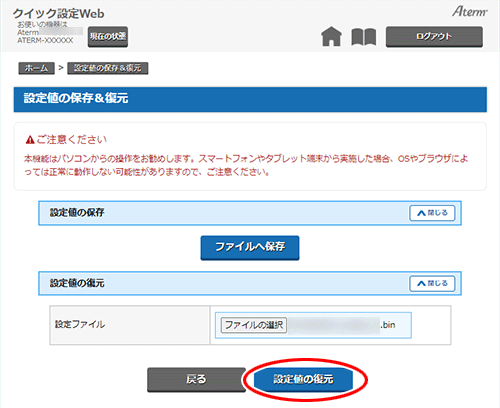This screenshot has width=500, height=408.
Task: Click the ご注意ください warning heading
Action: pos(66,139)
